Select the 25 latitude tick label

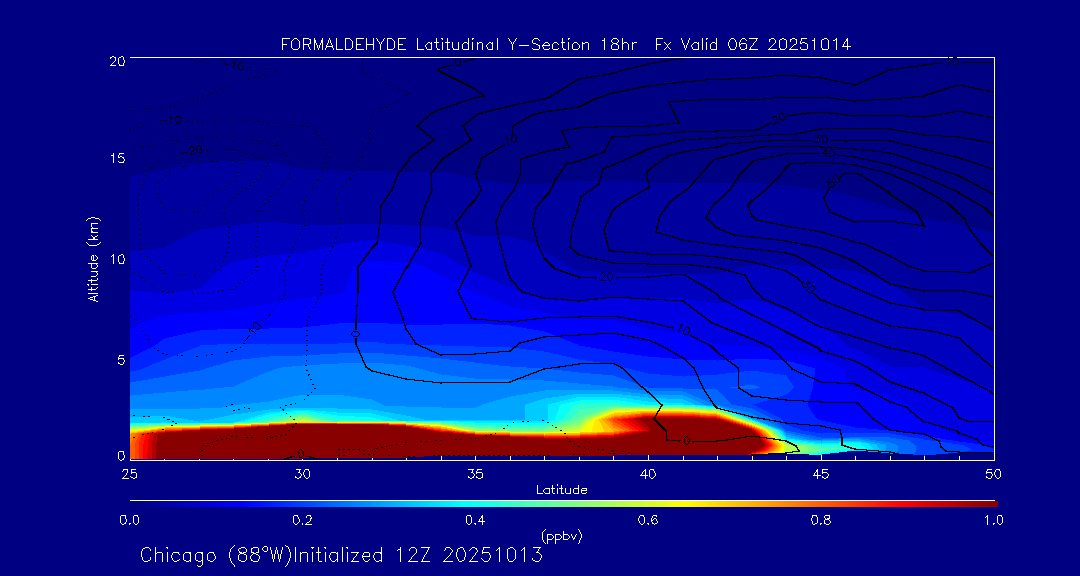tap(130, 473)
